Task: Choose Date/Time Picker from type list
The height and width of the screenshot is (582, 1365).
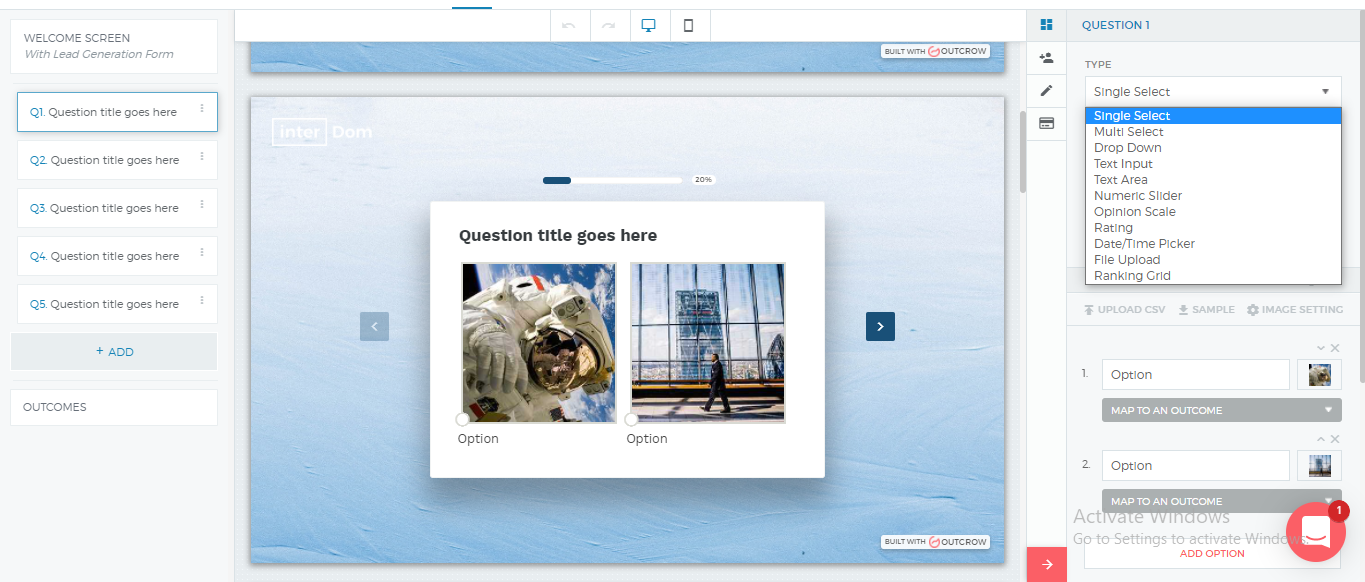Action: (1213, 244)
